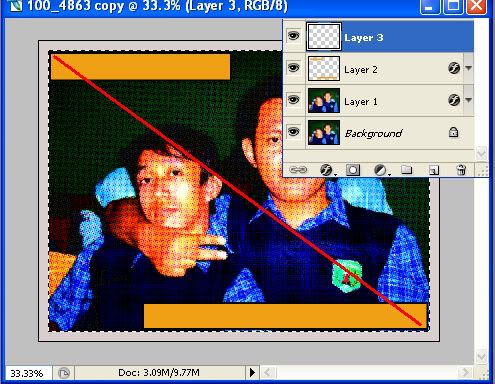Create a new layer group folder
495x384 pixels.
[x=406, y=170]
